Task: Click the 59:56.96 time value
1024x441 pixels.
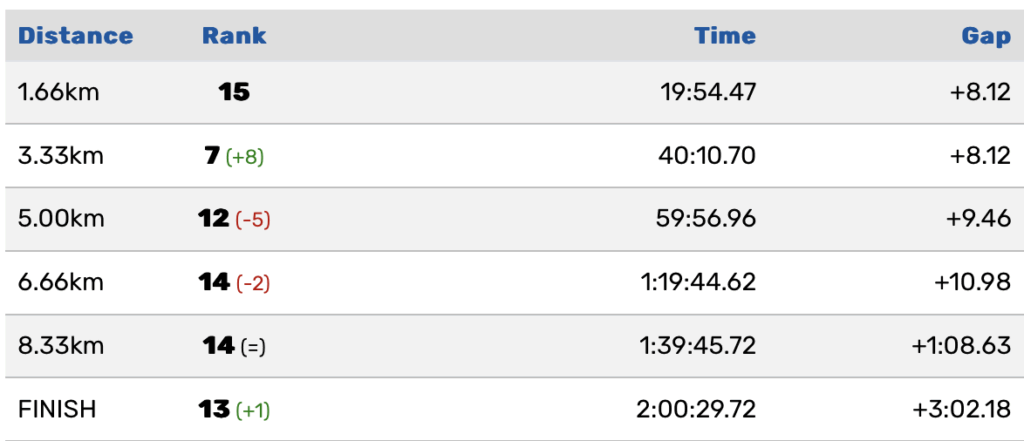Action: tap(707, 219)
